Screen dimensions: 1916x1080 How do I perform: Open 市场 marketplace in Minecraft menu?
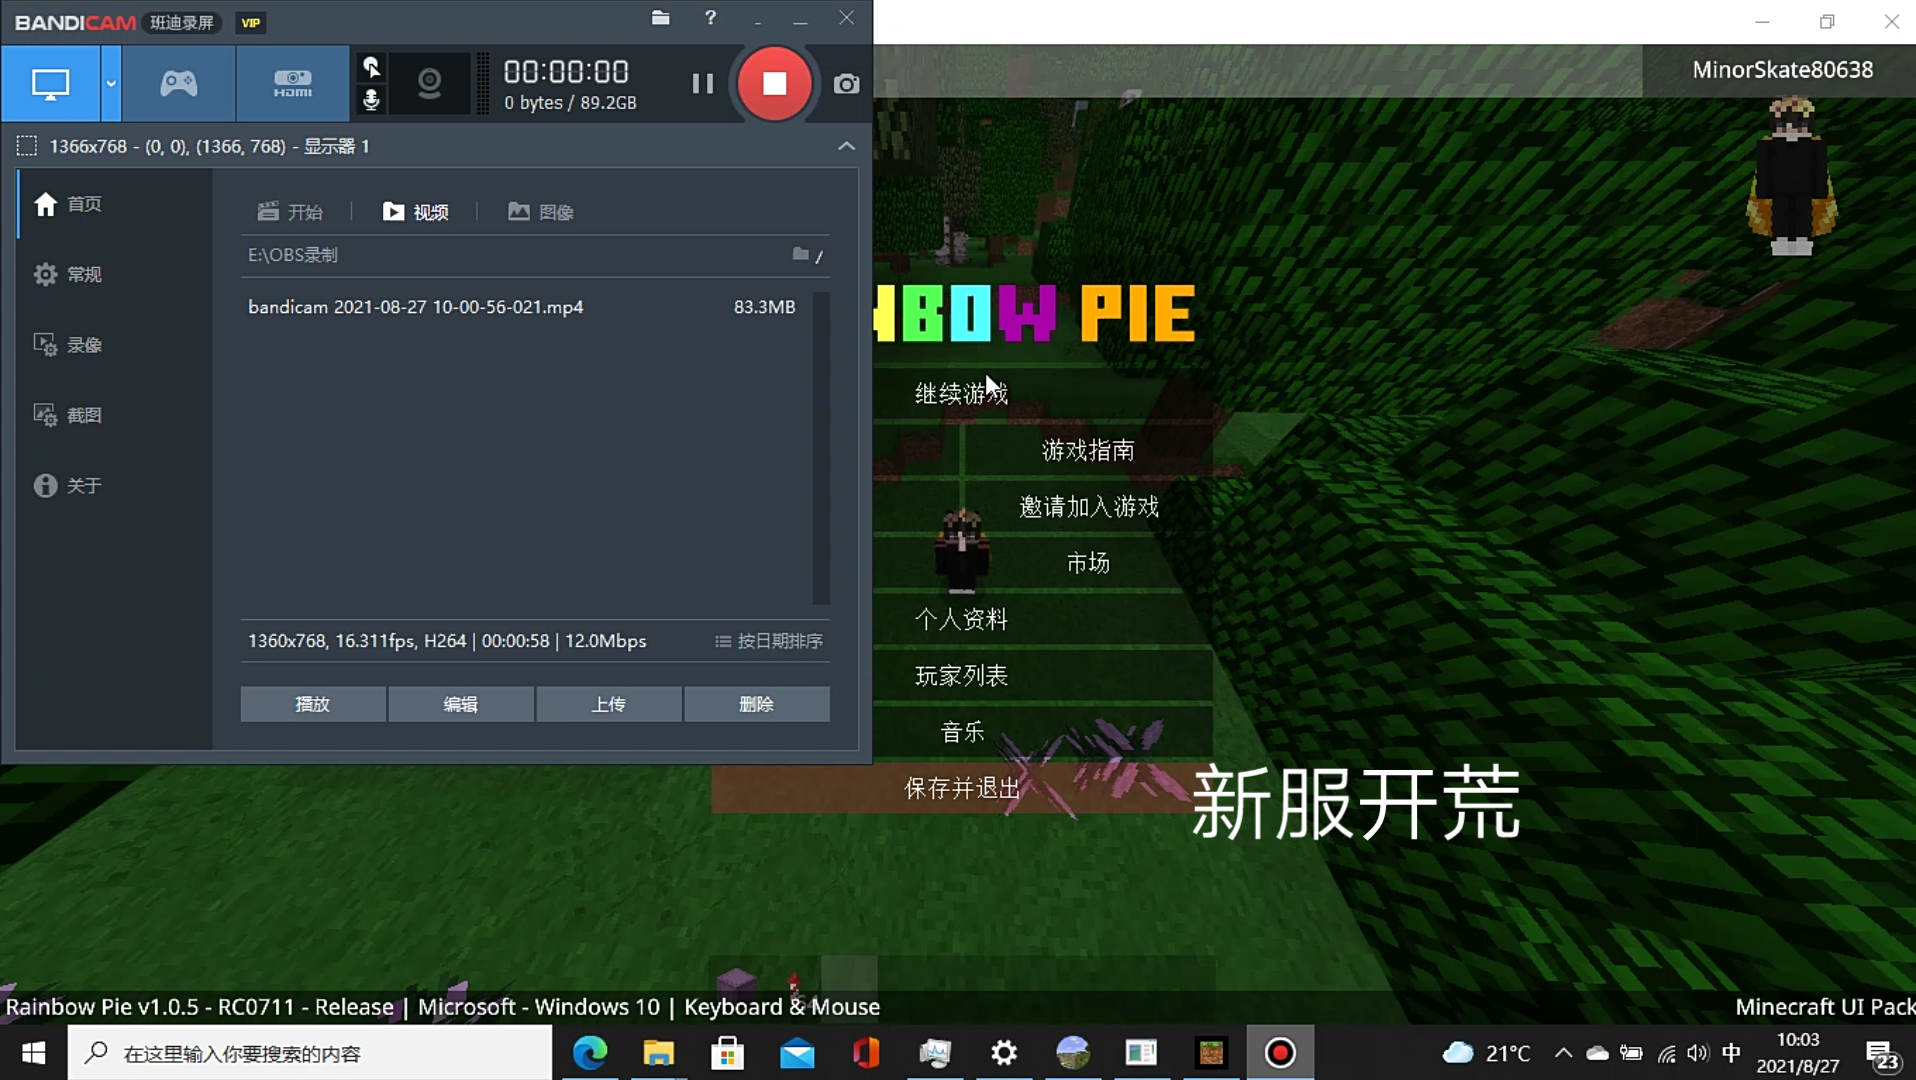click(1088, 563)
